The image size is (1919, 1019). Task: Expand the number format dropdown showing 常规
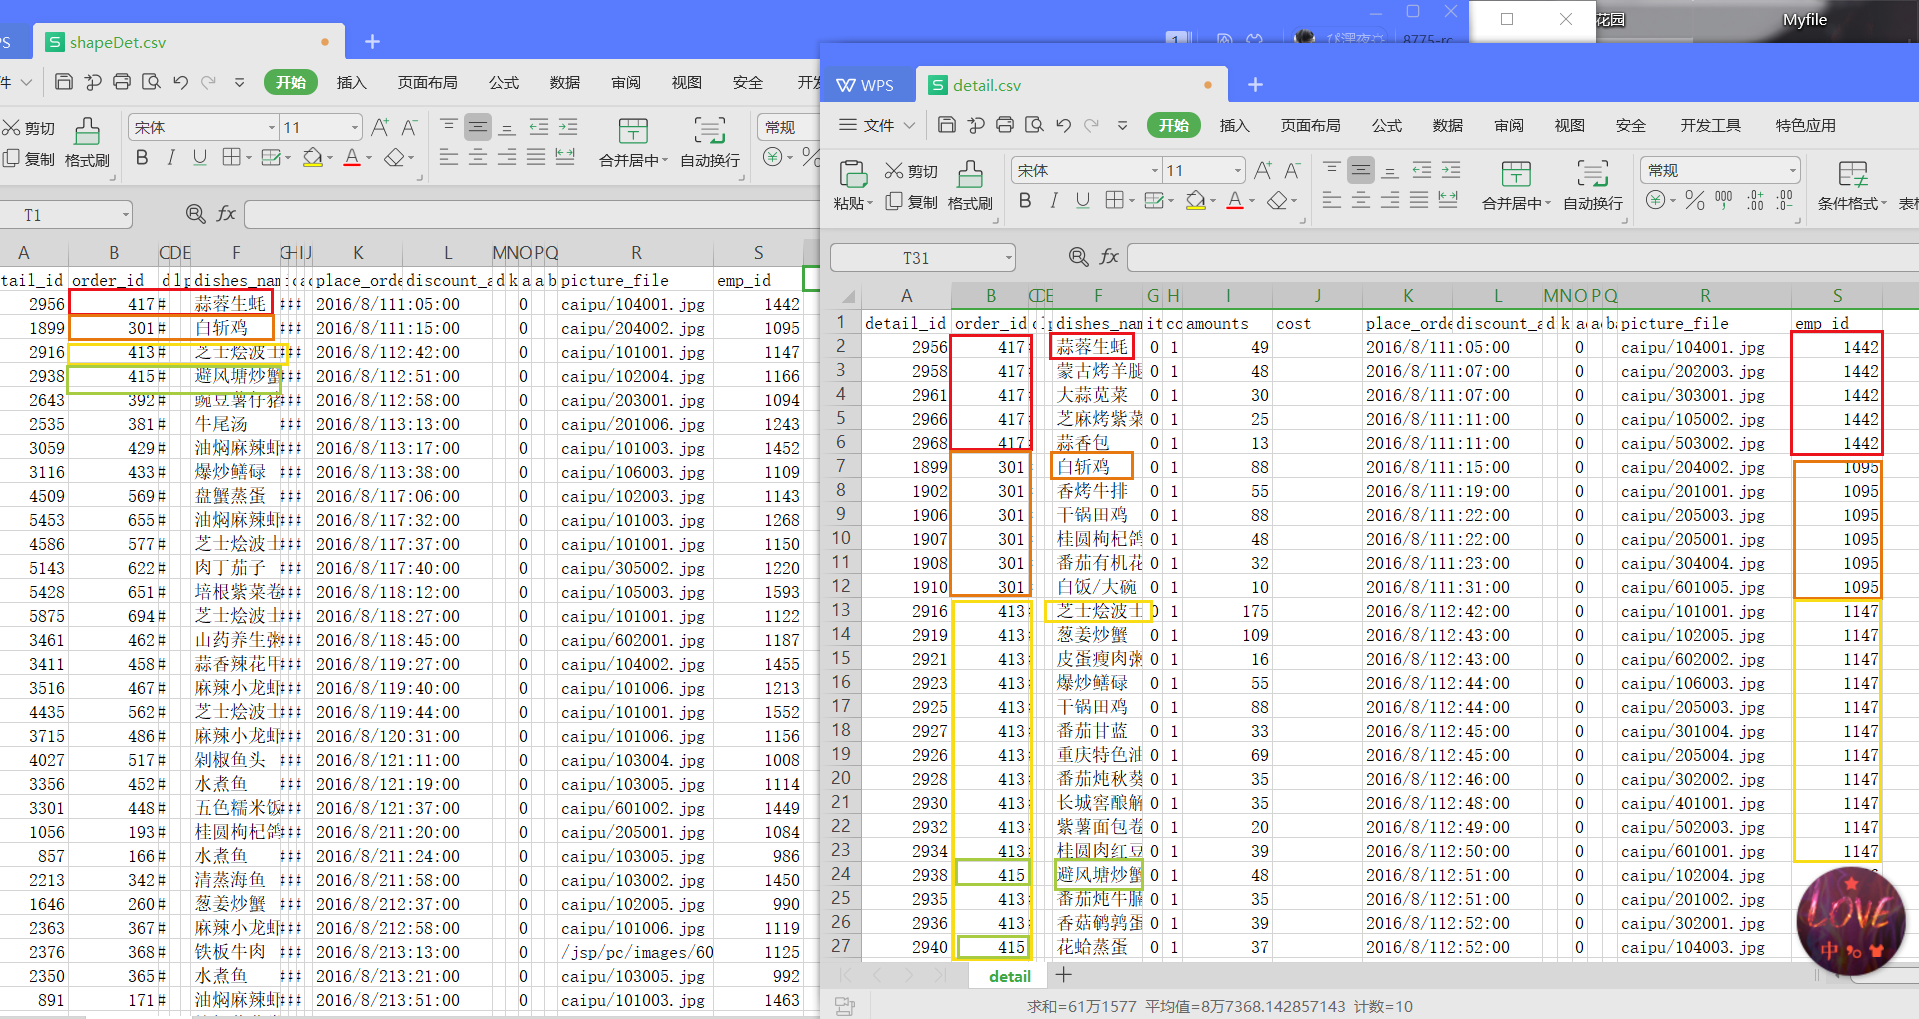[1790, 170]
